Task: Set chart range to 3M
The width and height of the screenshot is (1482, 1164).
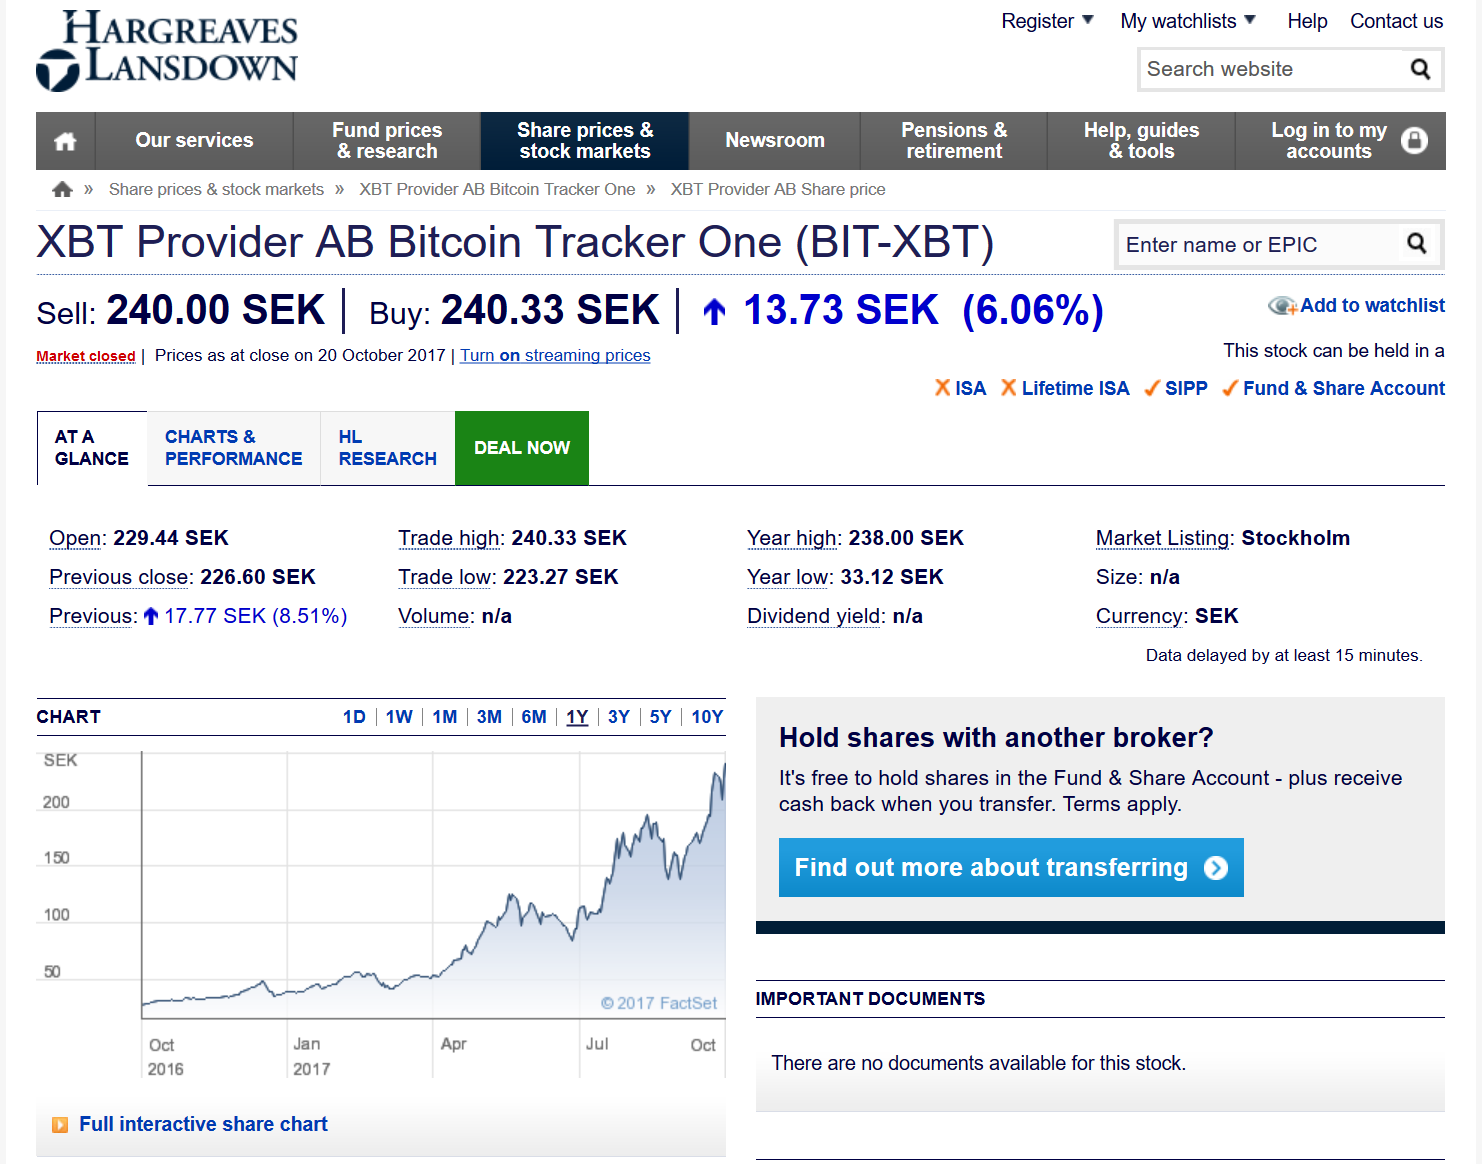Action: click(489, 717)
